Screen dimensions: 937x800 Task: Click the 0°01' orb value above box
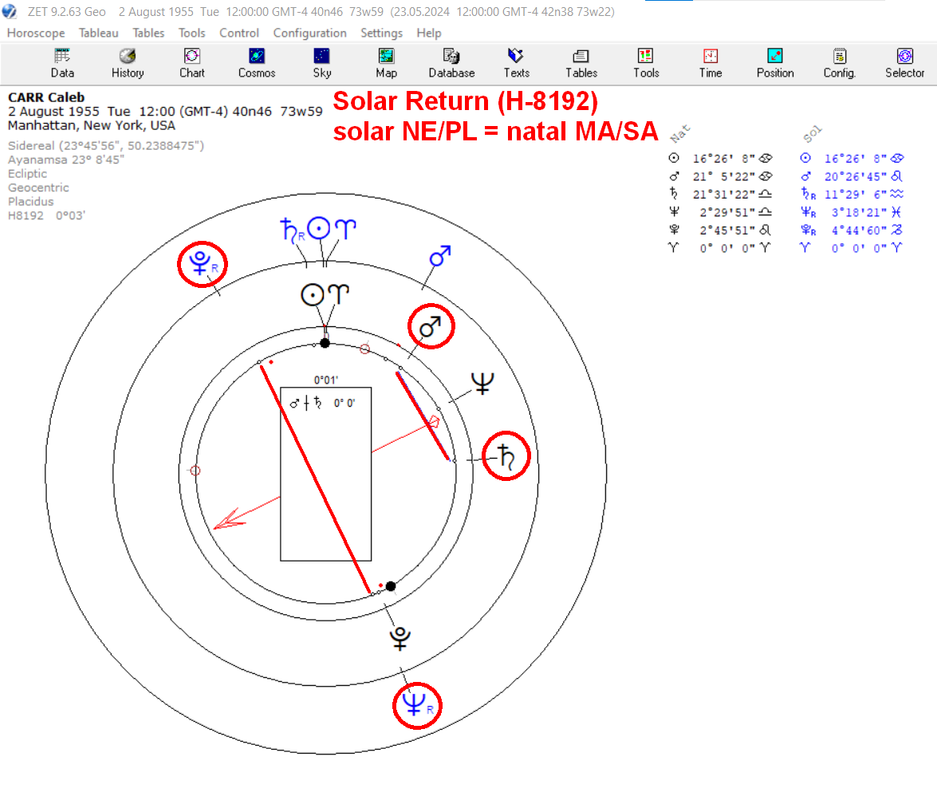[326, 380]
